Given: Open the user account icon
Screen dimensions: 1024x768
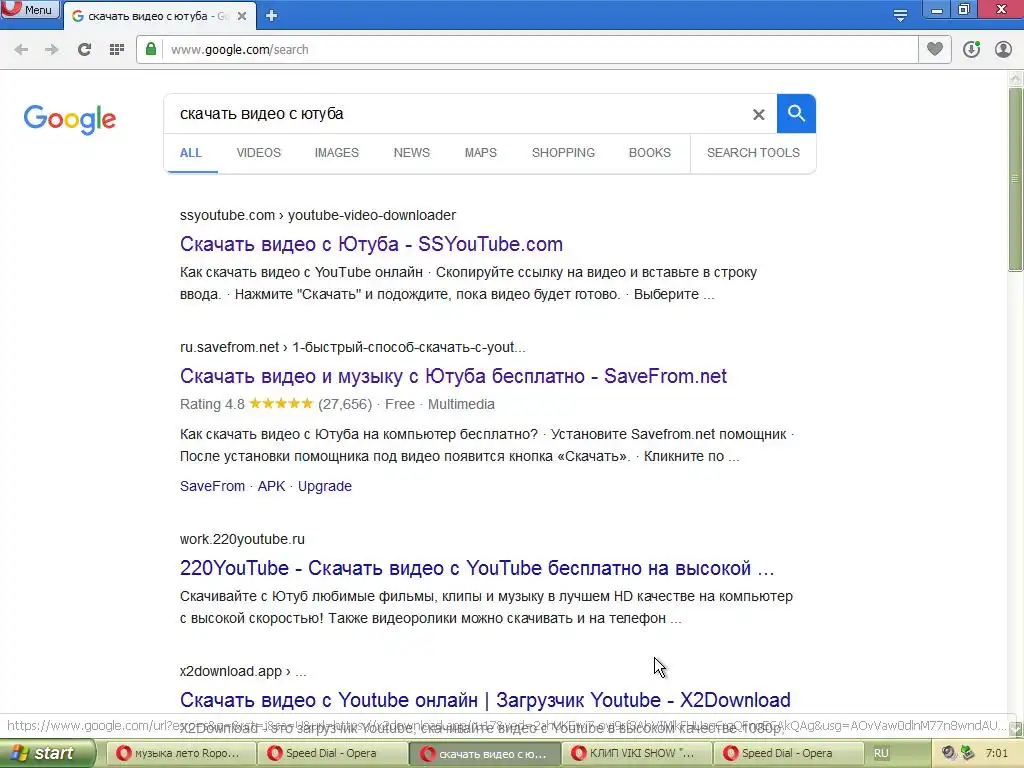Looking at the screenshot, I should pos(1003,50).
